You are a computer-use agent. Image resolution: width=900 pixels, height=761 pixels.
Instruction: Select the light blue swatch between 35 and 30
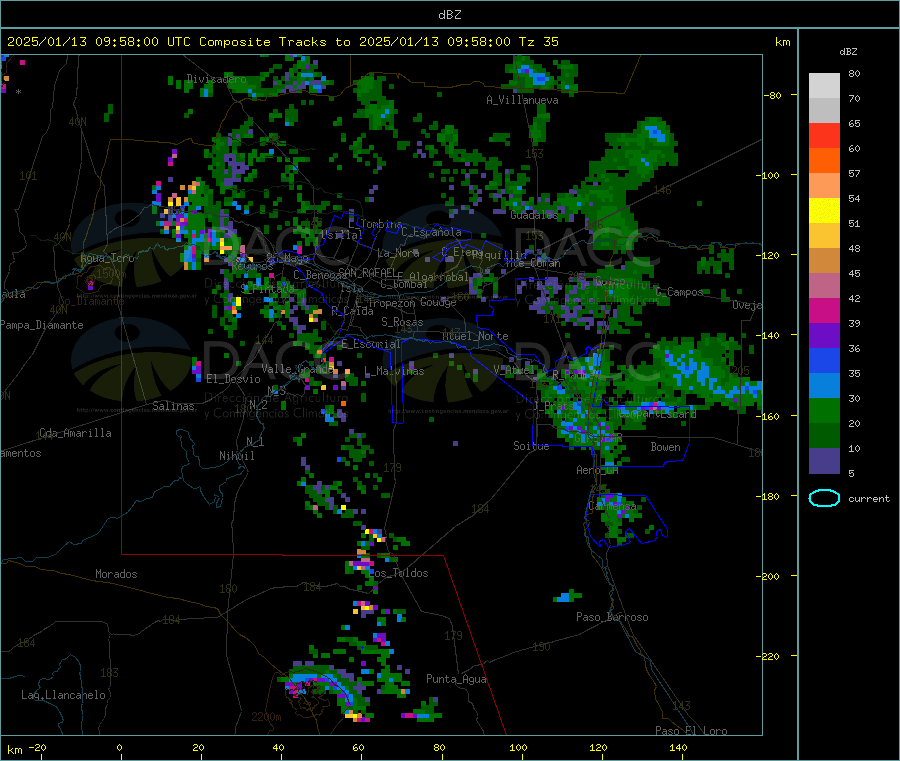point(824,386)
